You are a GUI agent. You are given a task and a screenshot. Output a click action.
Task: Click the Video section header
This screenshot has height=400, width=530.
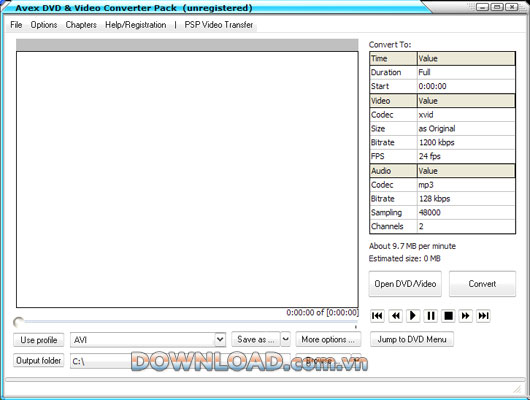(x=394, y=101)
